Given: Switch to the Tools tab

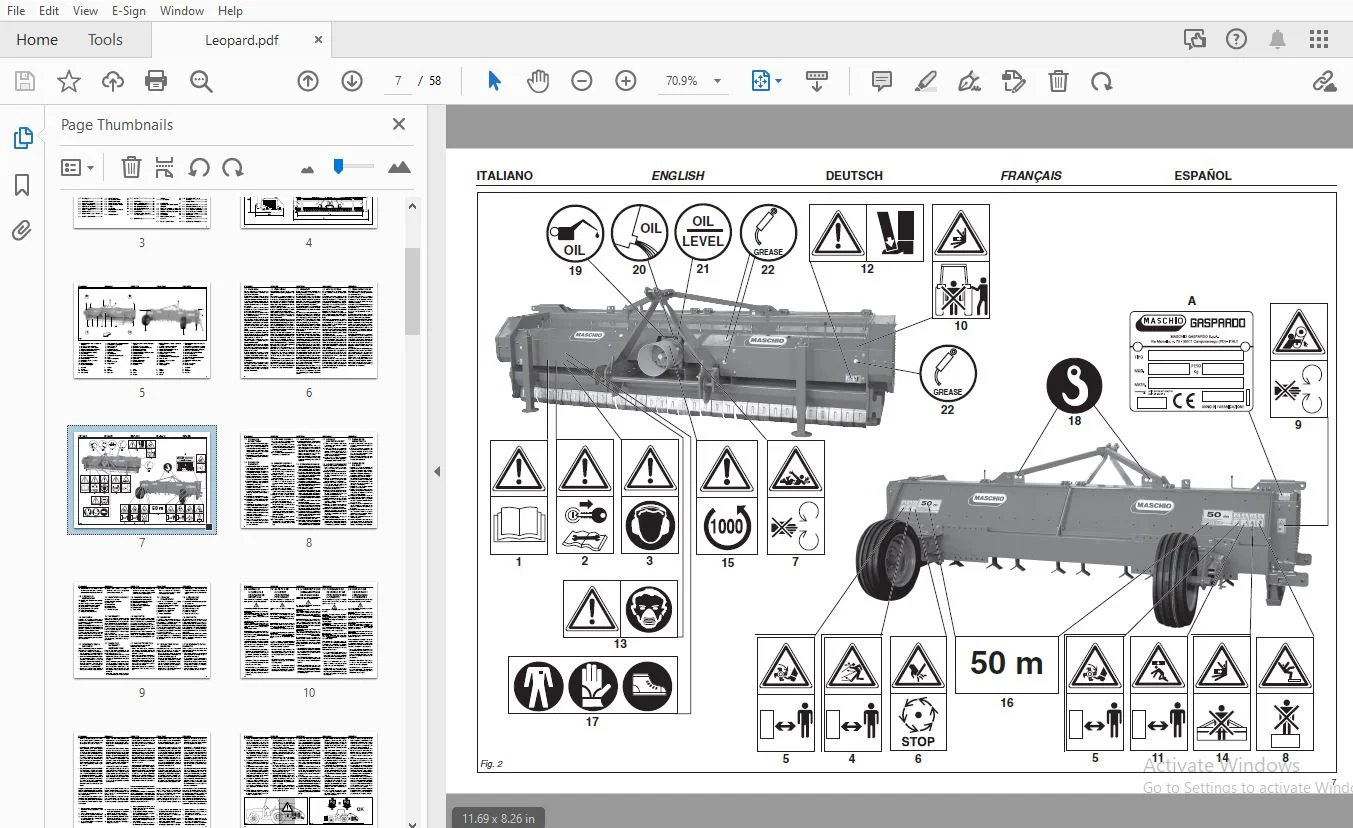Looking at the screenshot, I should point(105,40).
